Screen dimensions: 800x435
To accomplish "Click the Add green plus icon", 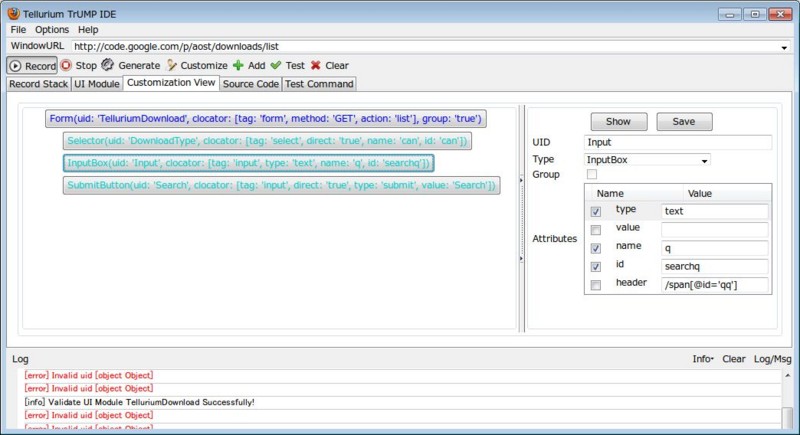I will click(238, 65).
